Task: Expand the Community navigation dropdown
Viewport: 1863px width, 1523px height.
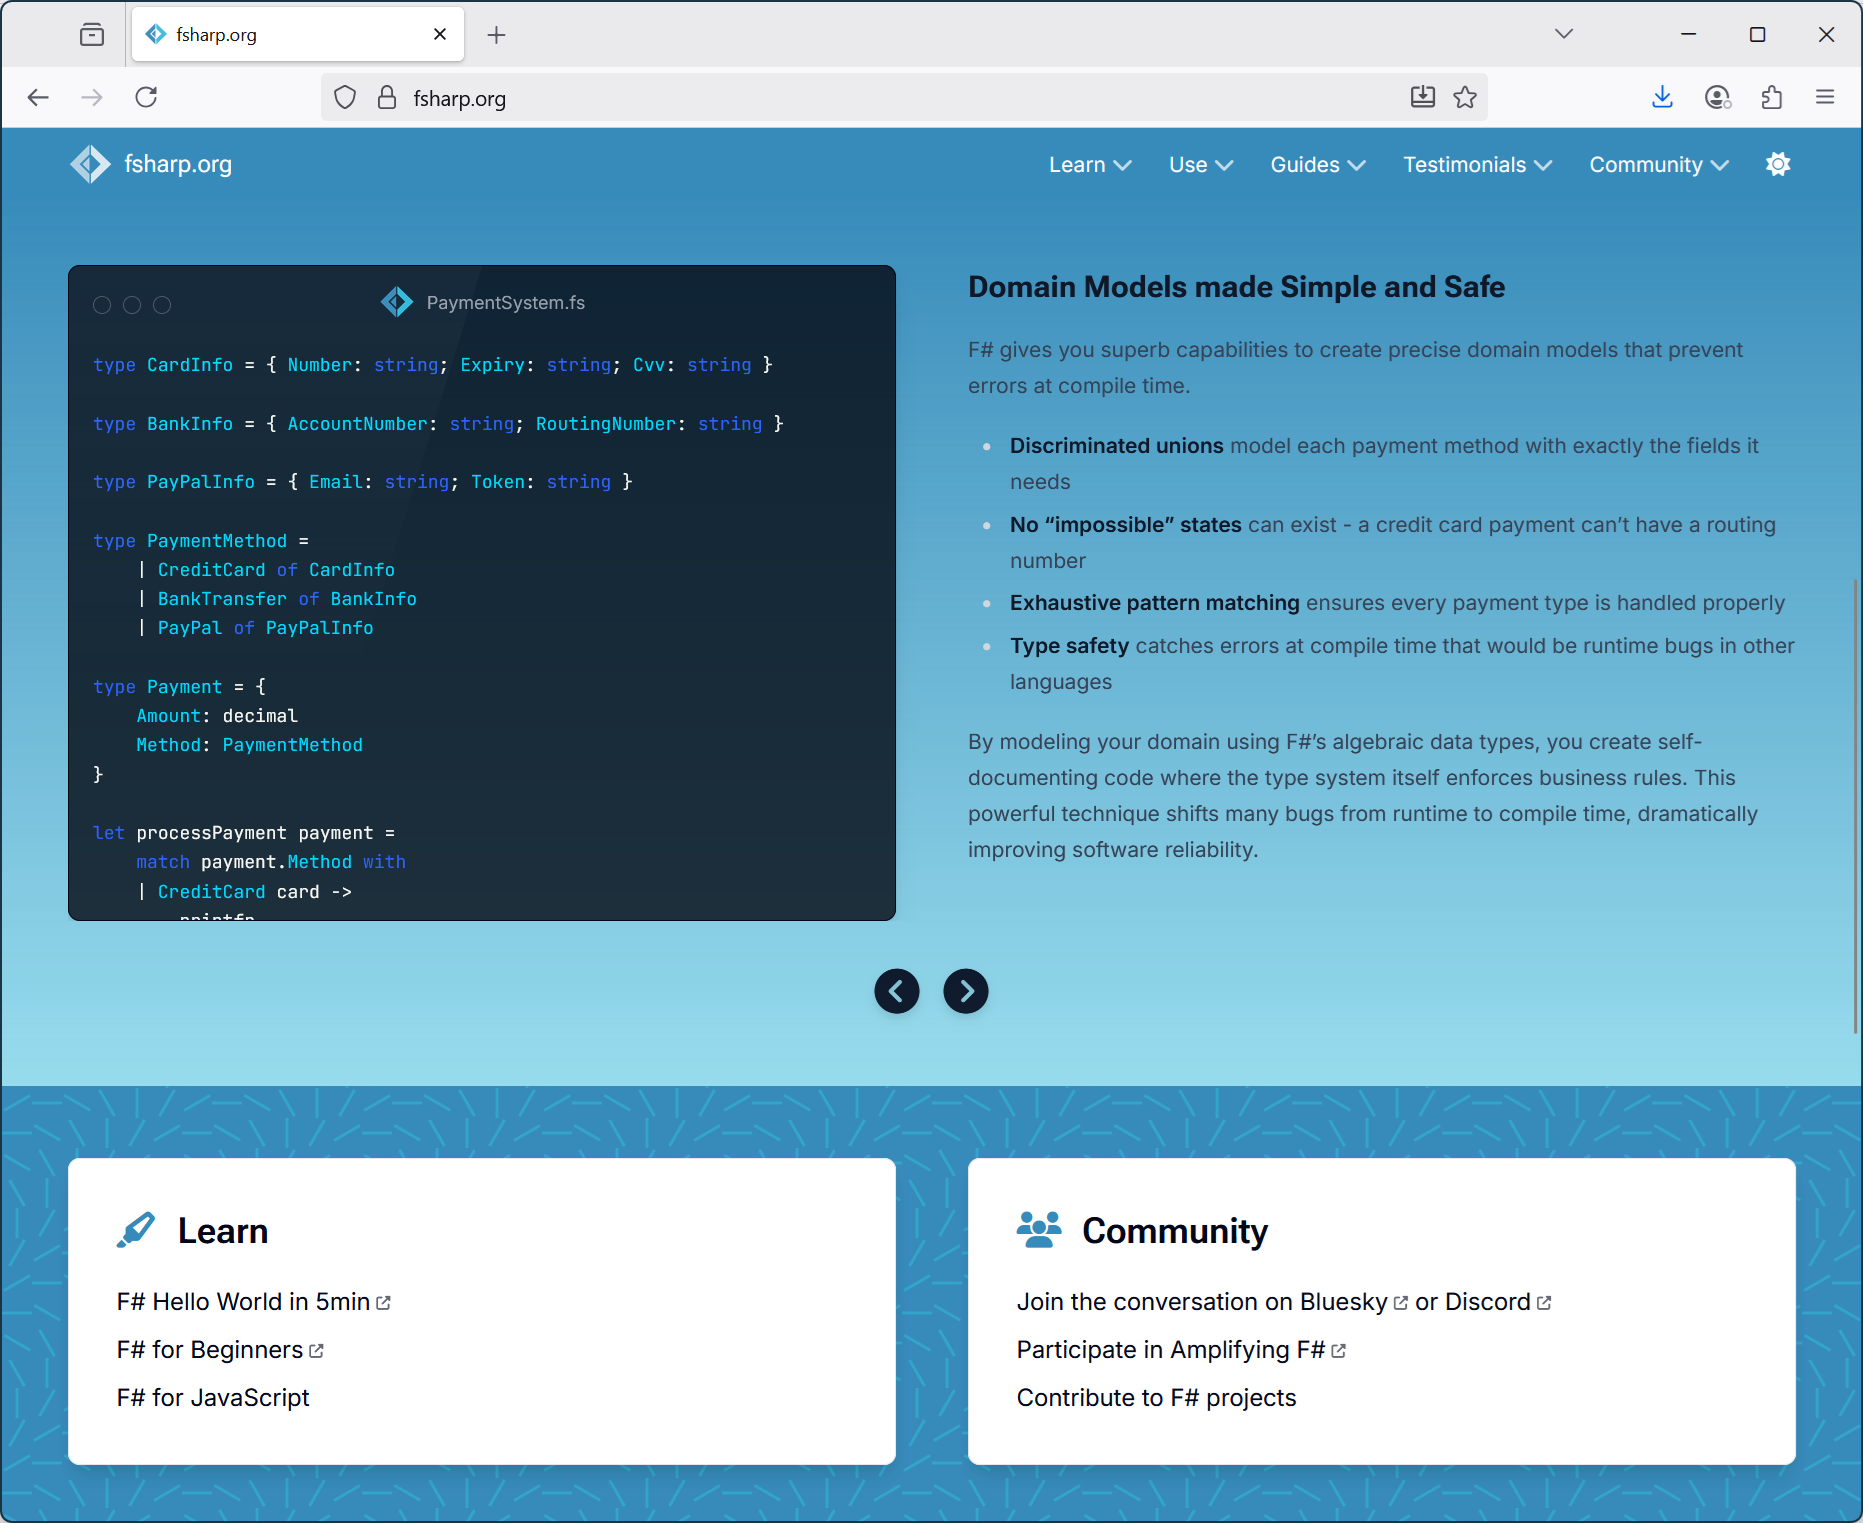Action: tap(1658, 165)
